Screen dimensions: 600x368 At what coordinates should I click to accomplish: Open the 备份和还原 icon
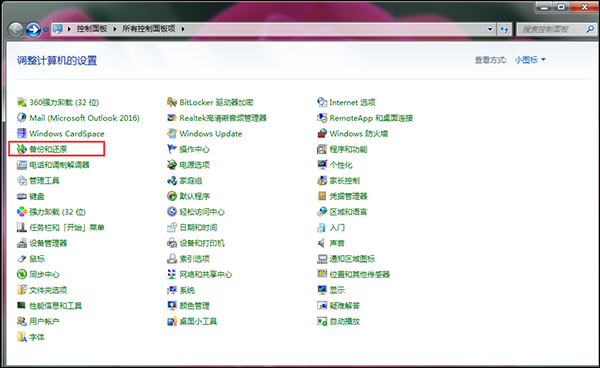tap(21, 149)
